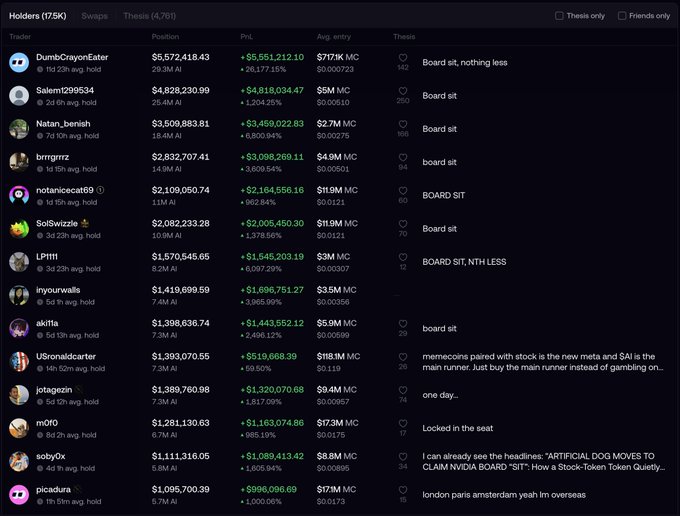Image resolution: width=680 pixels, height=516 pixels.
Task: Open picadura's pink avatar
Action: 19,495
